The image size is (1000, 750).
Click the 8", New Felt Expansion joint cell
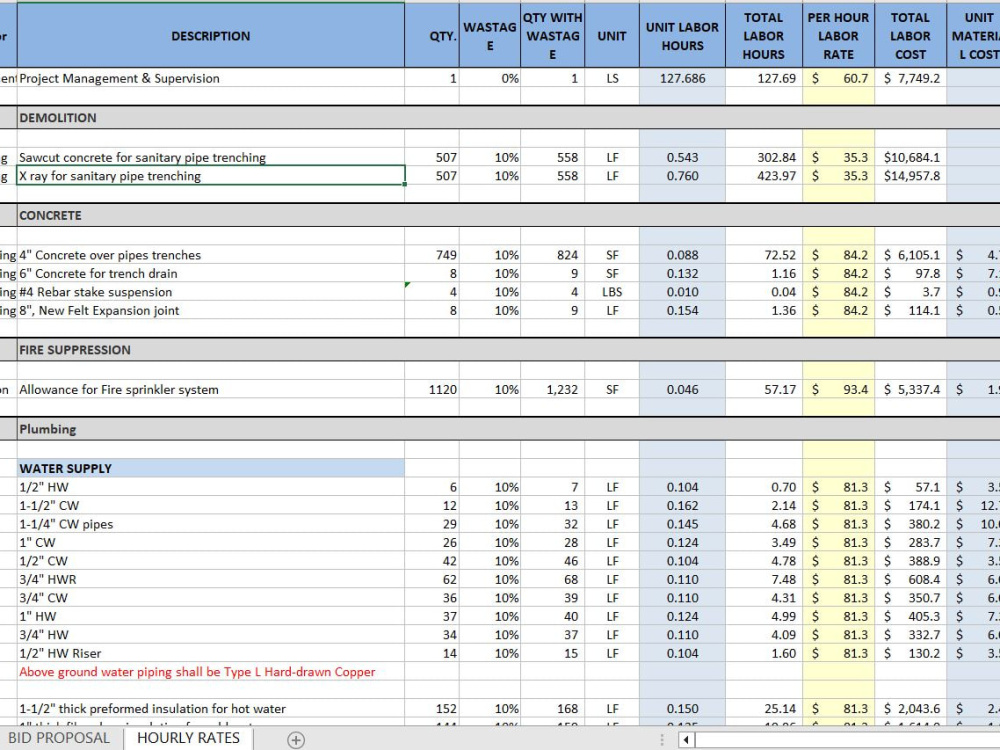tap(210, 311)
